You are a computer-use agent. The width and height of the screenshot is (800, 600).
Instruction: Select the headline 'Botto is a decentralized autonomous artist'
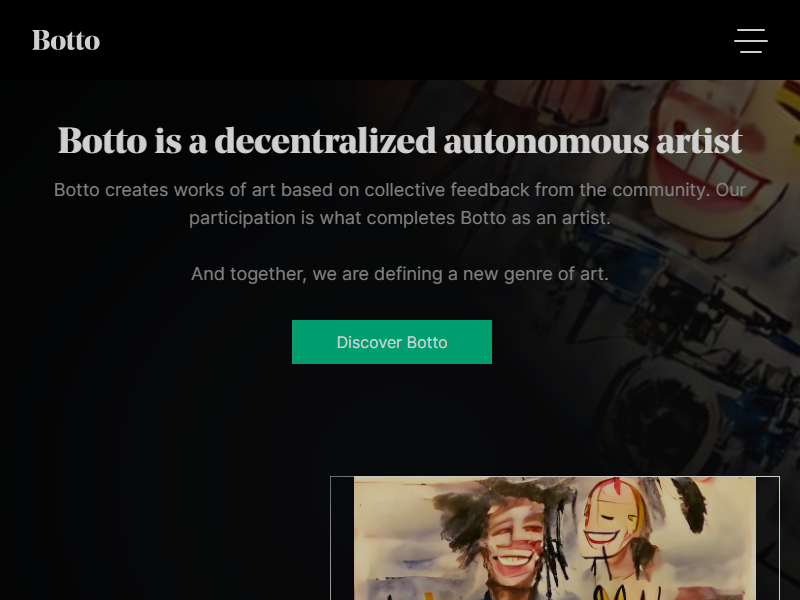(400, 140)
